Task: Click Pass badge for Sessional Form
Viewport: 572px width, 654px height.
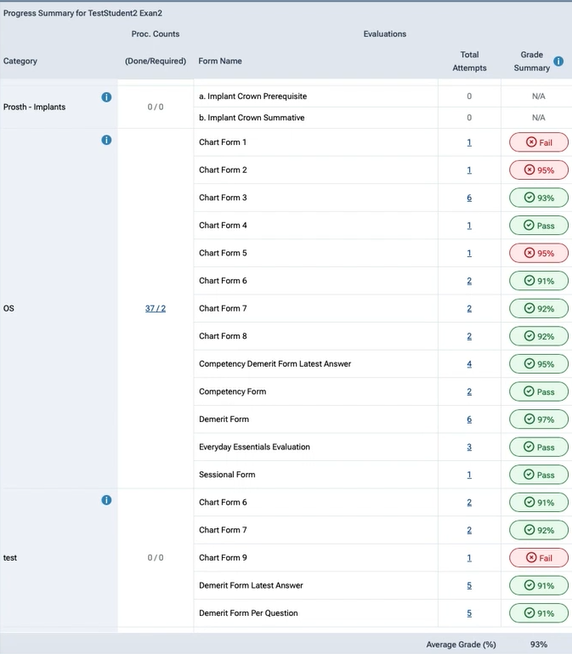Action: coord(539,475)
